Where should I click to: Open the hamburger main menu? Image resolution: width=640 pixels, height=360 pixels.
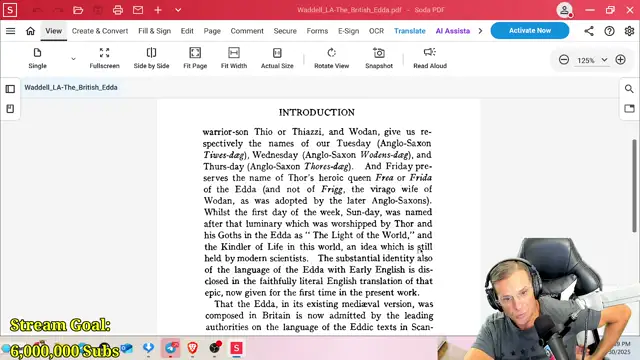point(11,31)
